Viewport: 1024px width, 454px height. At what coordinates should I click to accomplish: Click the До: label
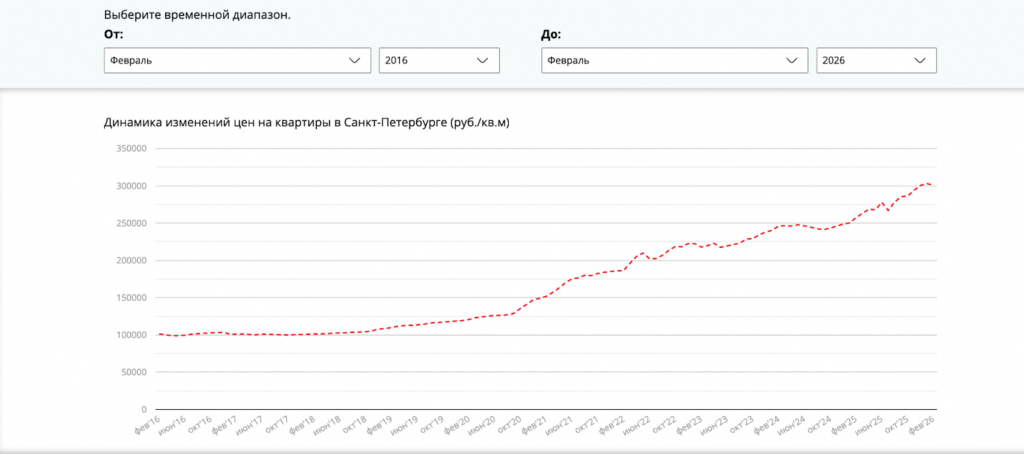pos(551,34)
